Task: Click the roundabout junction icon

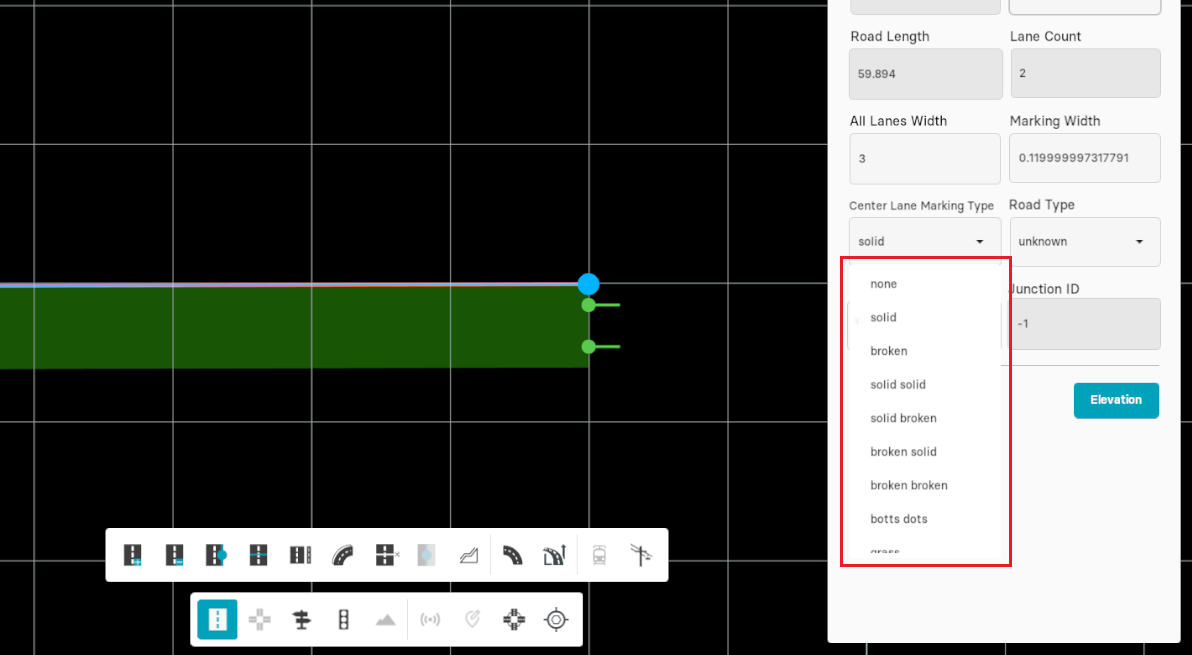Action: point(514,620)
